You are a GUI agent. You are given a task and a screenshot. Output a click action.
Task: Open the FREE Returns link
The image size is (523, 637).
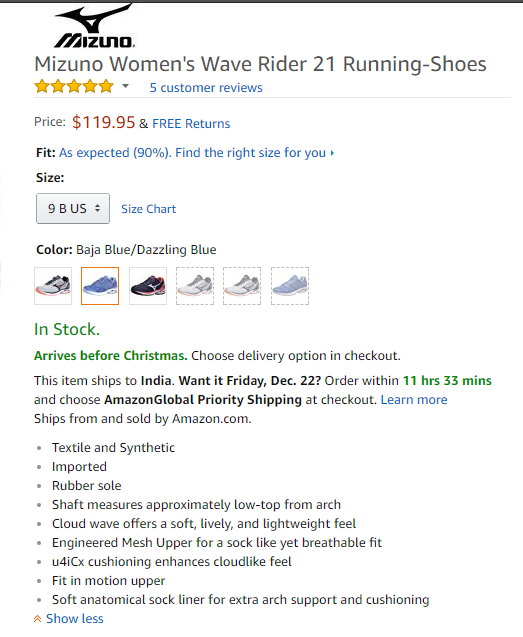tap(191, 124)
